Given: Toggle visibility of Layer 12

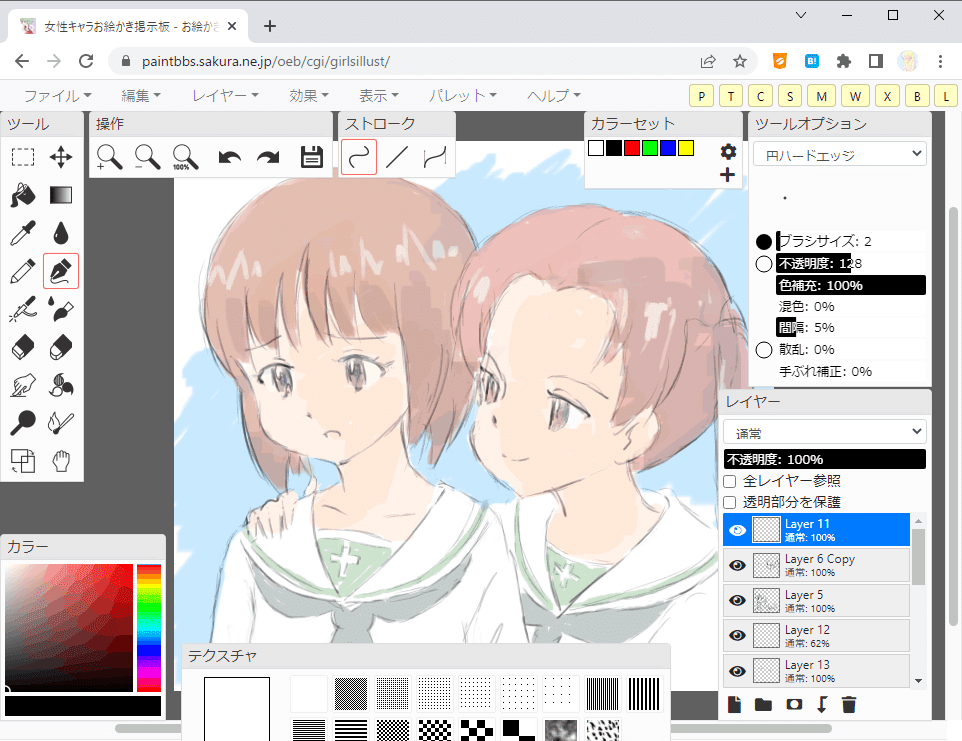Looking at the screenshot, I should (737, 635).
